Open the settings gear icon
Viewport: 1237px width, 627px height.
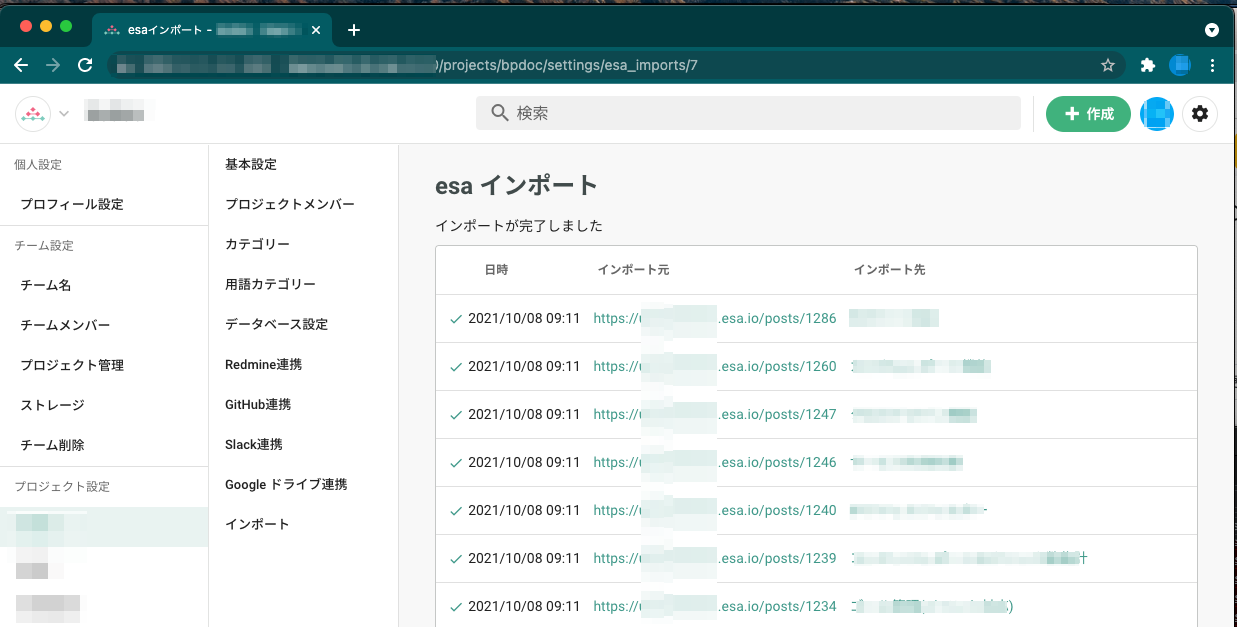(1200, 114)
